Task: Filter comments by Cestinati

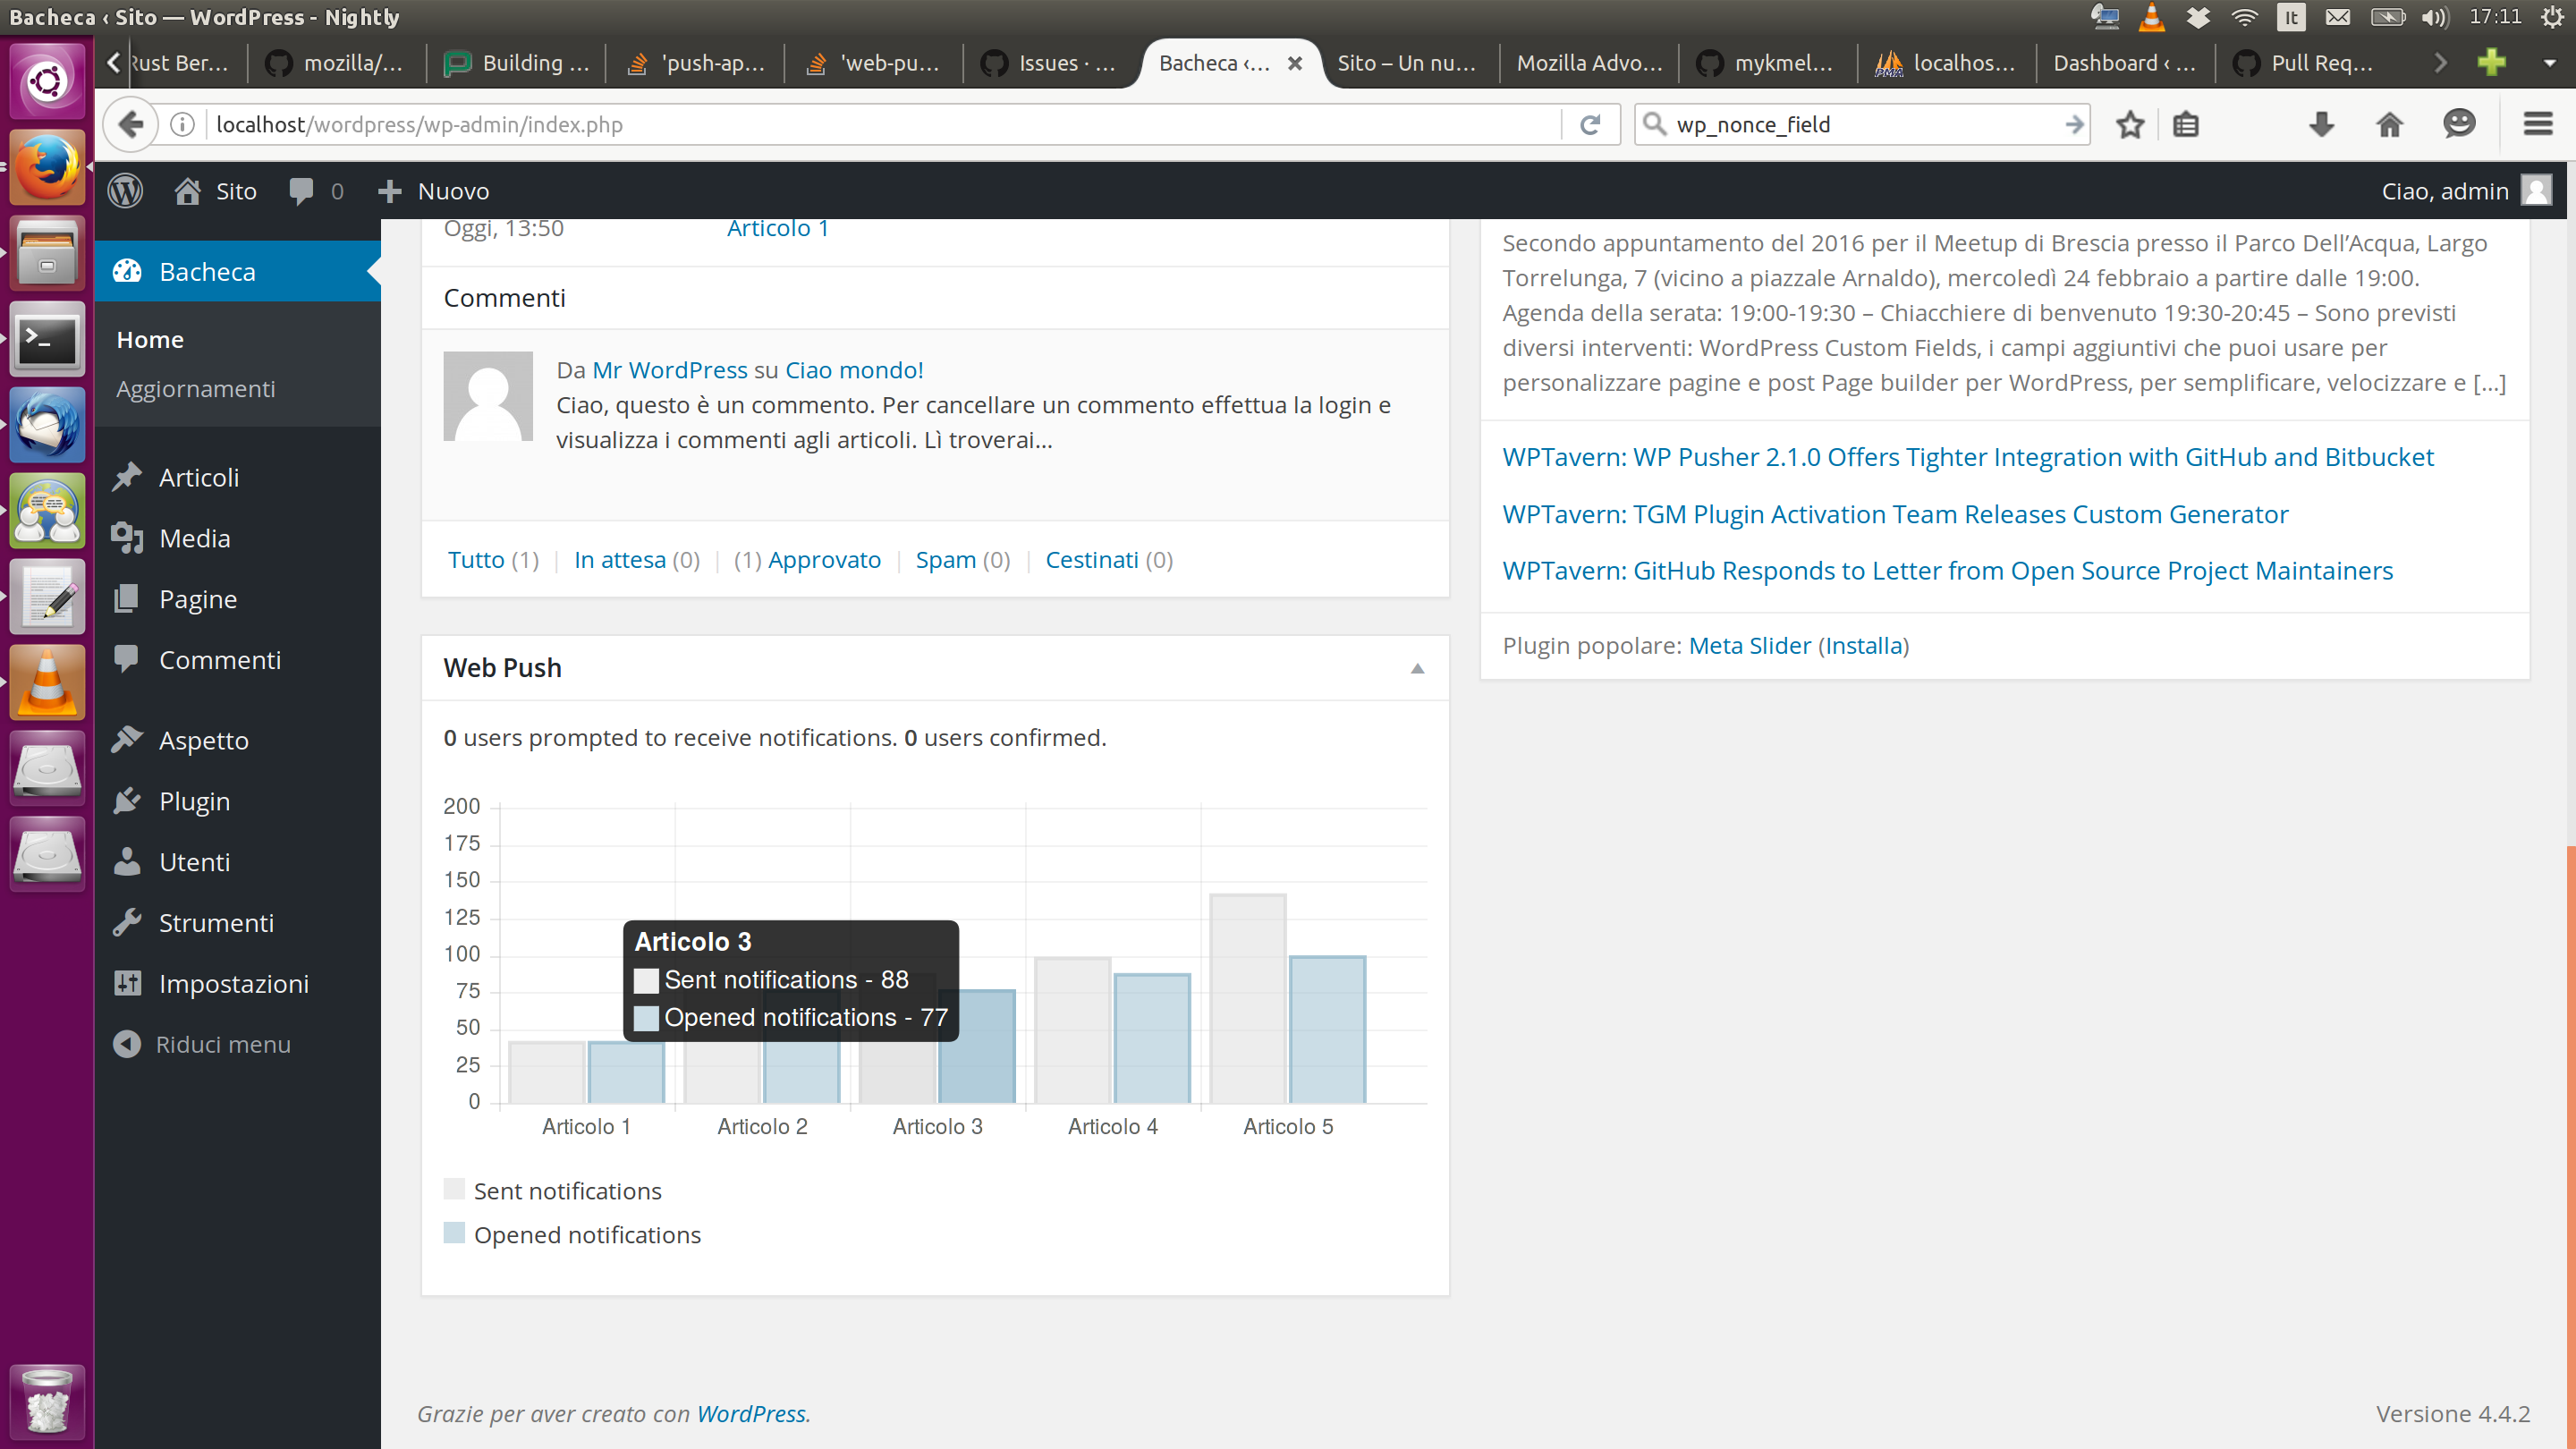Action: pyautogui.click(x=1092, y=560)
